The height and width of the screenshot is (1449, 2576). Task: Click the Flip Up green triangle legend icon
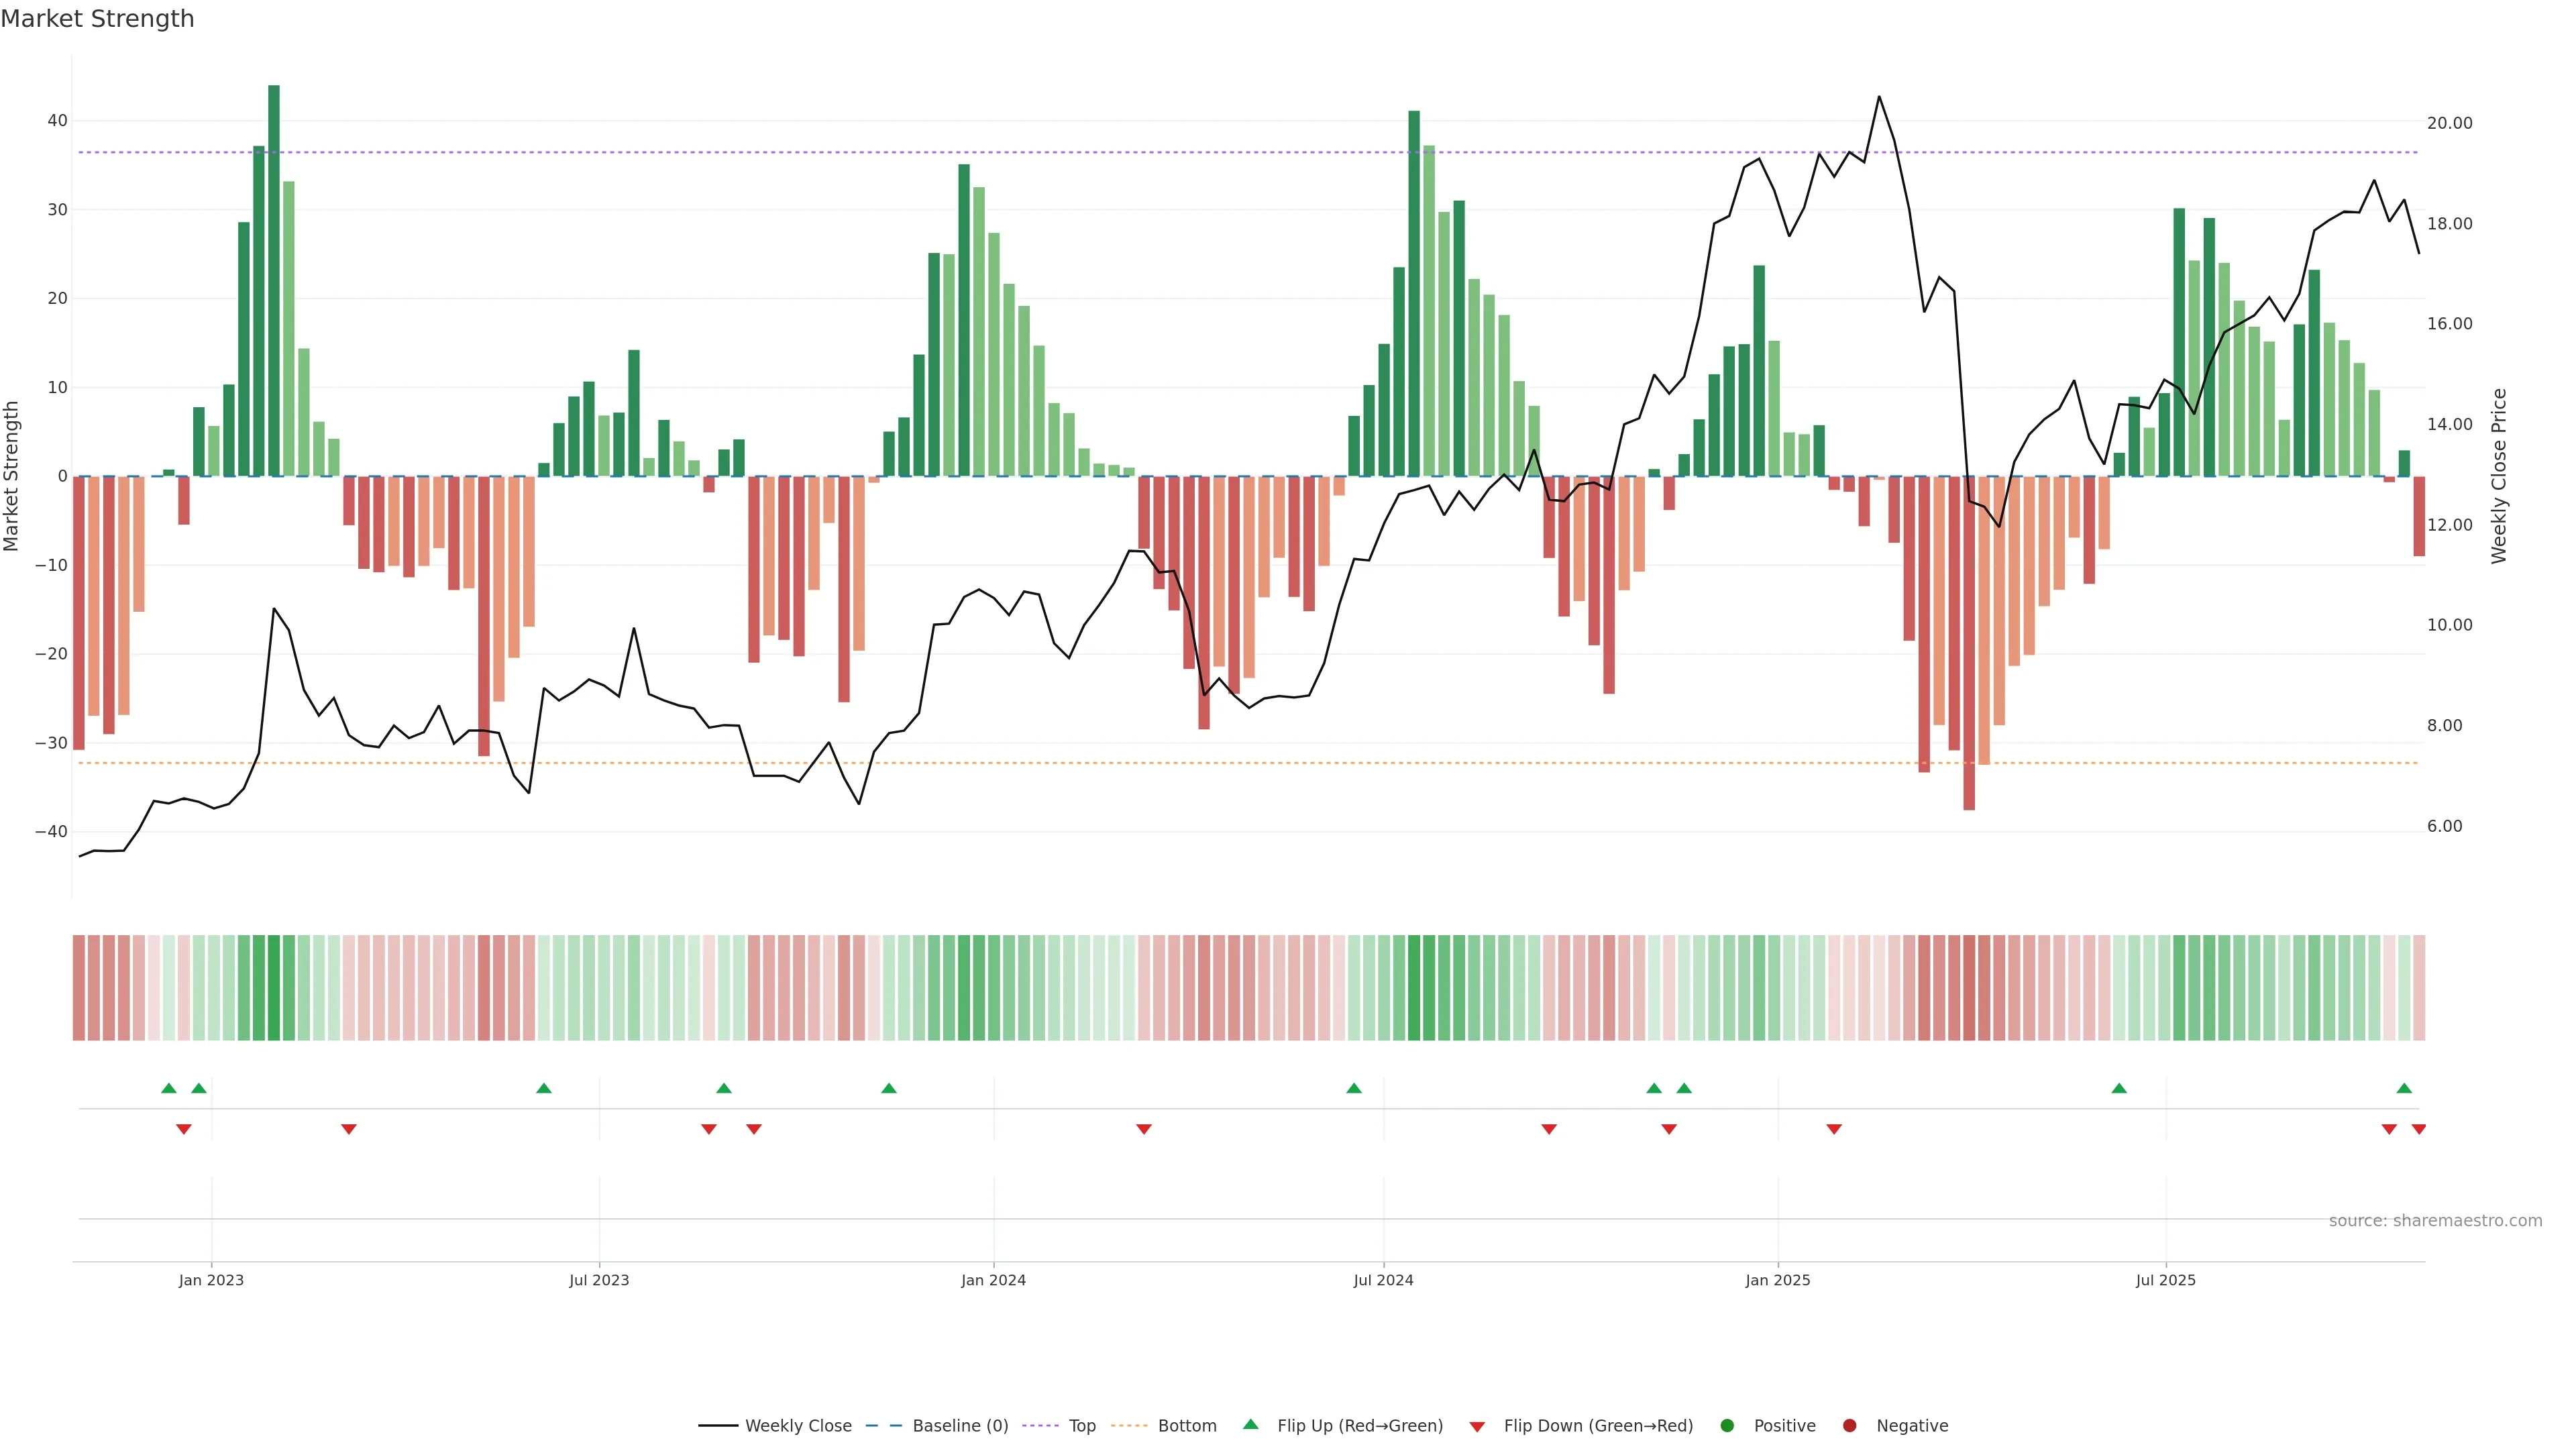coord(1250,1425)
